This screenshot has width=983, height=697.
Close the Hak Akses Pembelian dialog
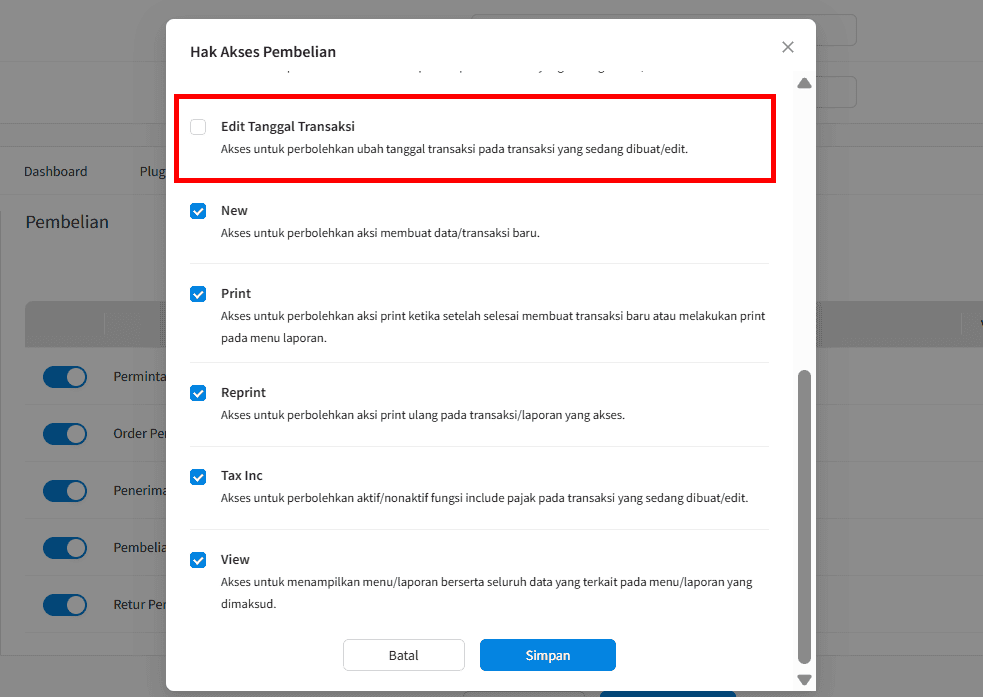(x=788, y=47)
